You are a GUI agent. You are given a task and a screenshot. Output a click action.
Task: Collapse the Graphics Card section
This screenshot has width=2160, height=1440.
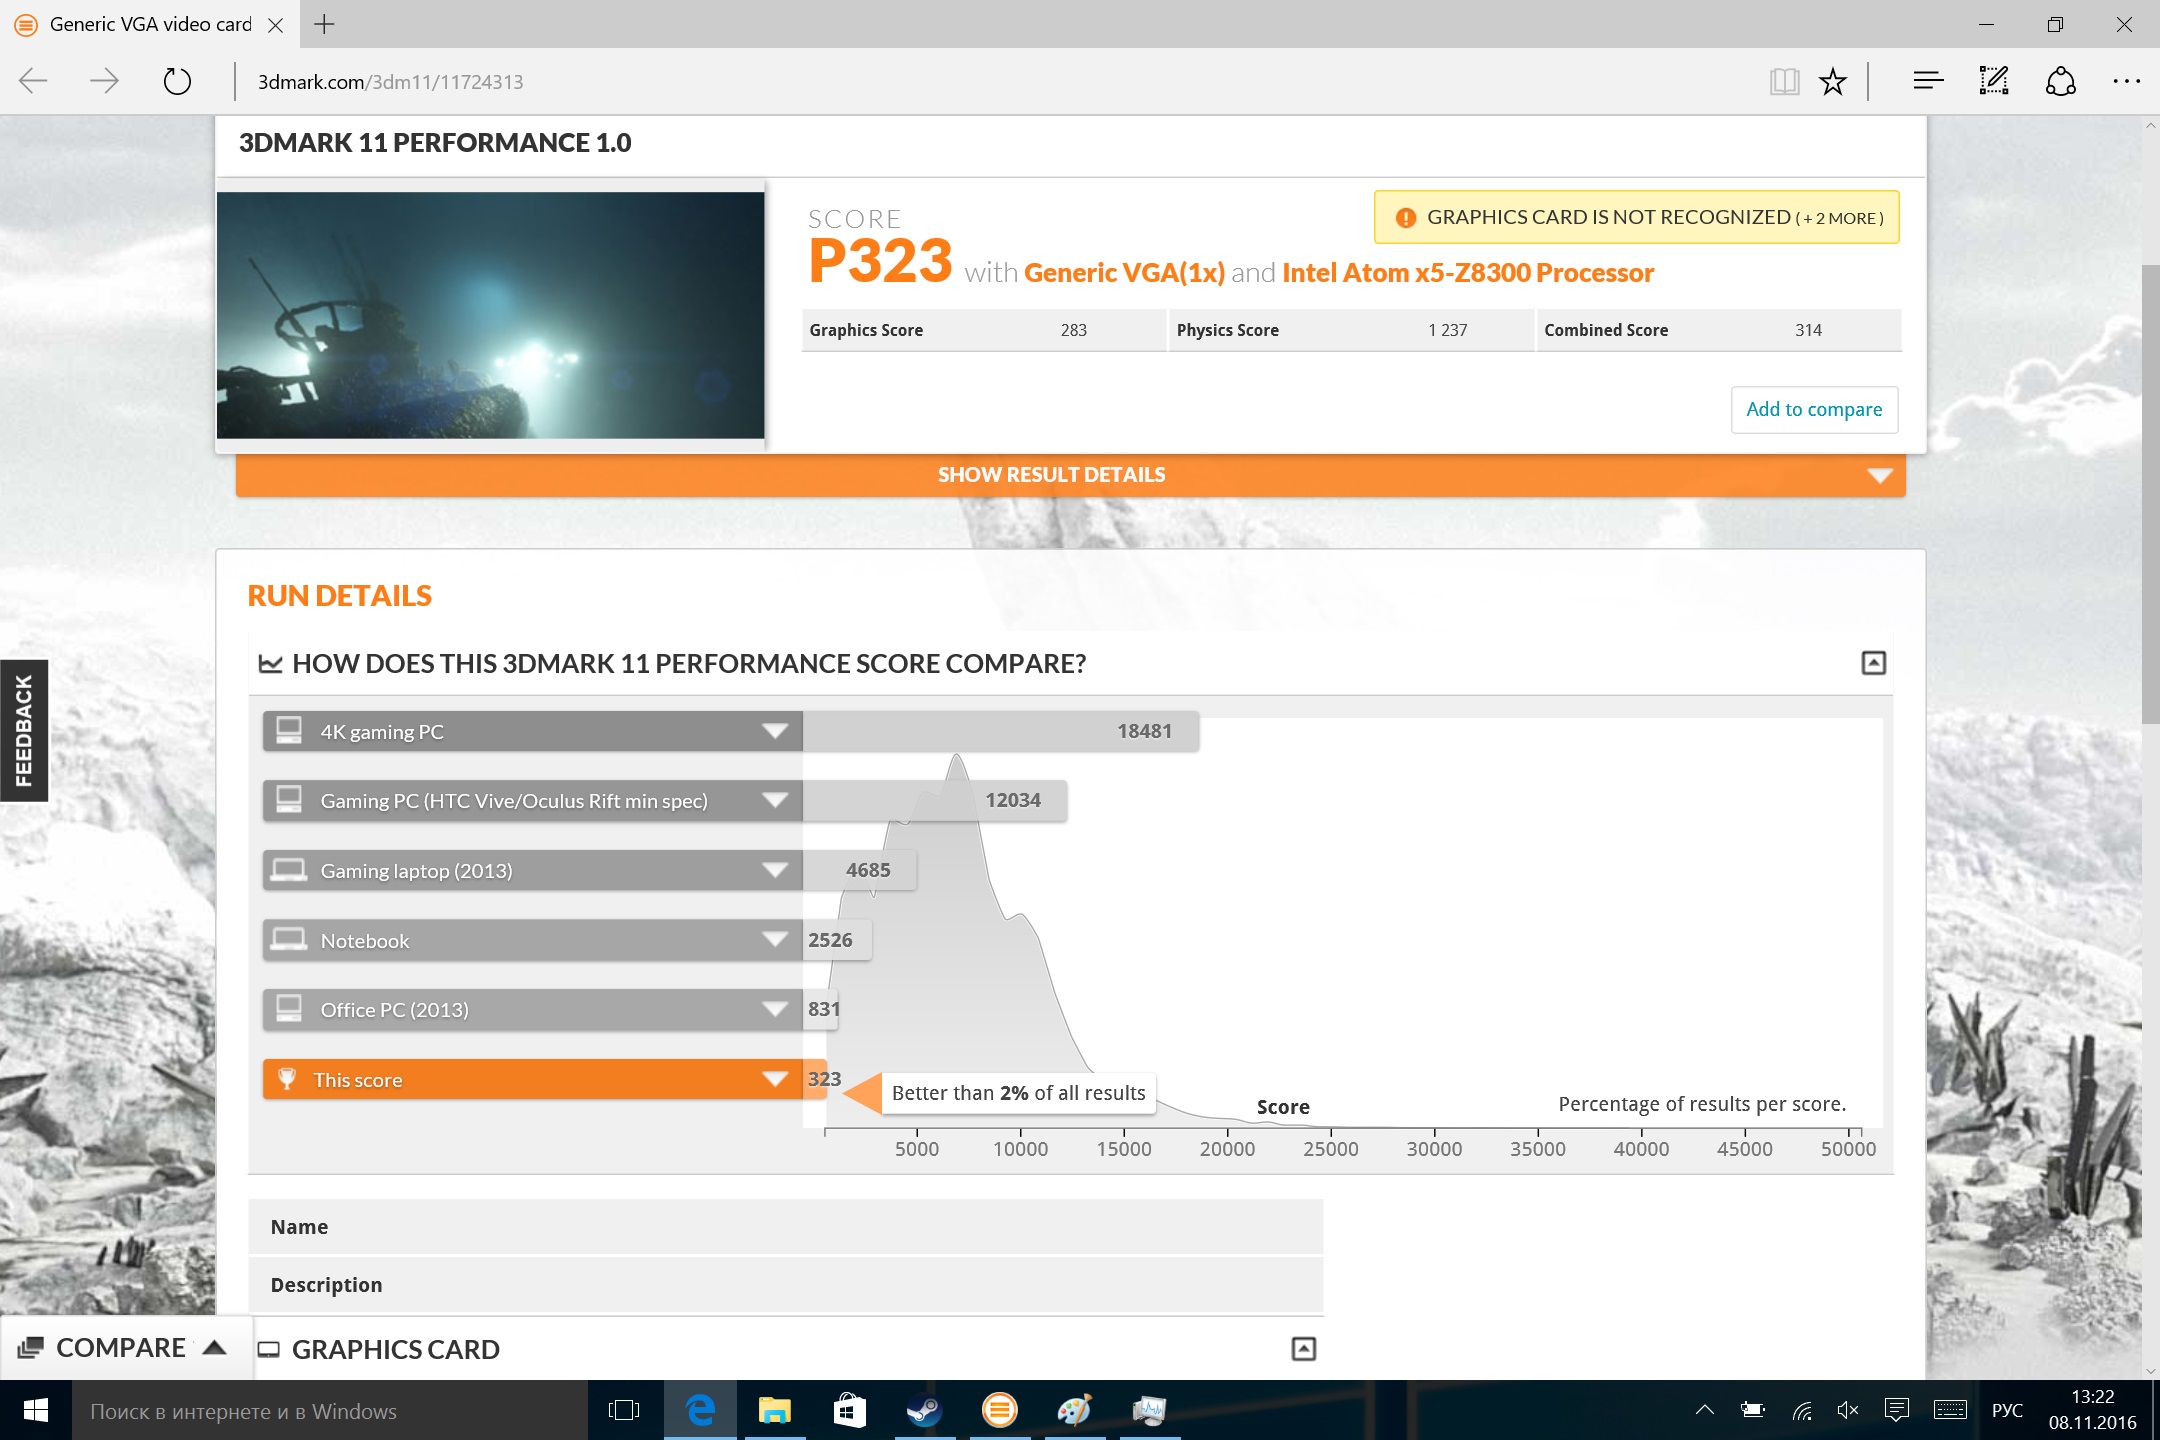[1303, 1349]
